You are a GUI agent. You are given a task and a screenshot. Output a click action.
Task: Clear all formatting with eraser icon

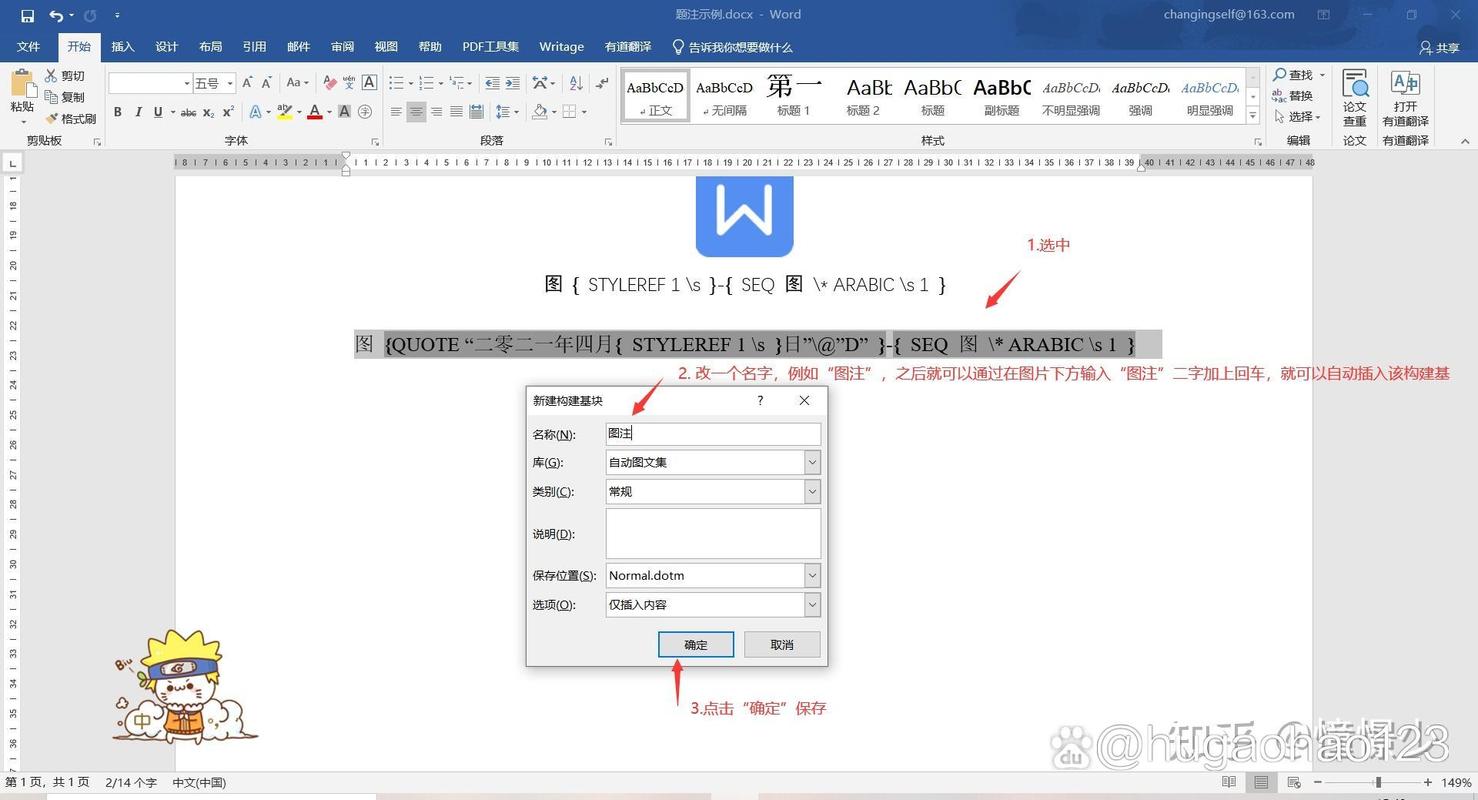(330, 83)
